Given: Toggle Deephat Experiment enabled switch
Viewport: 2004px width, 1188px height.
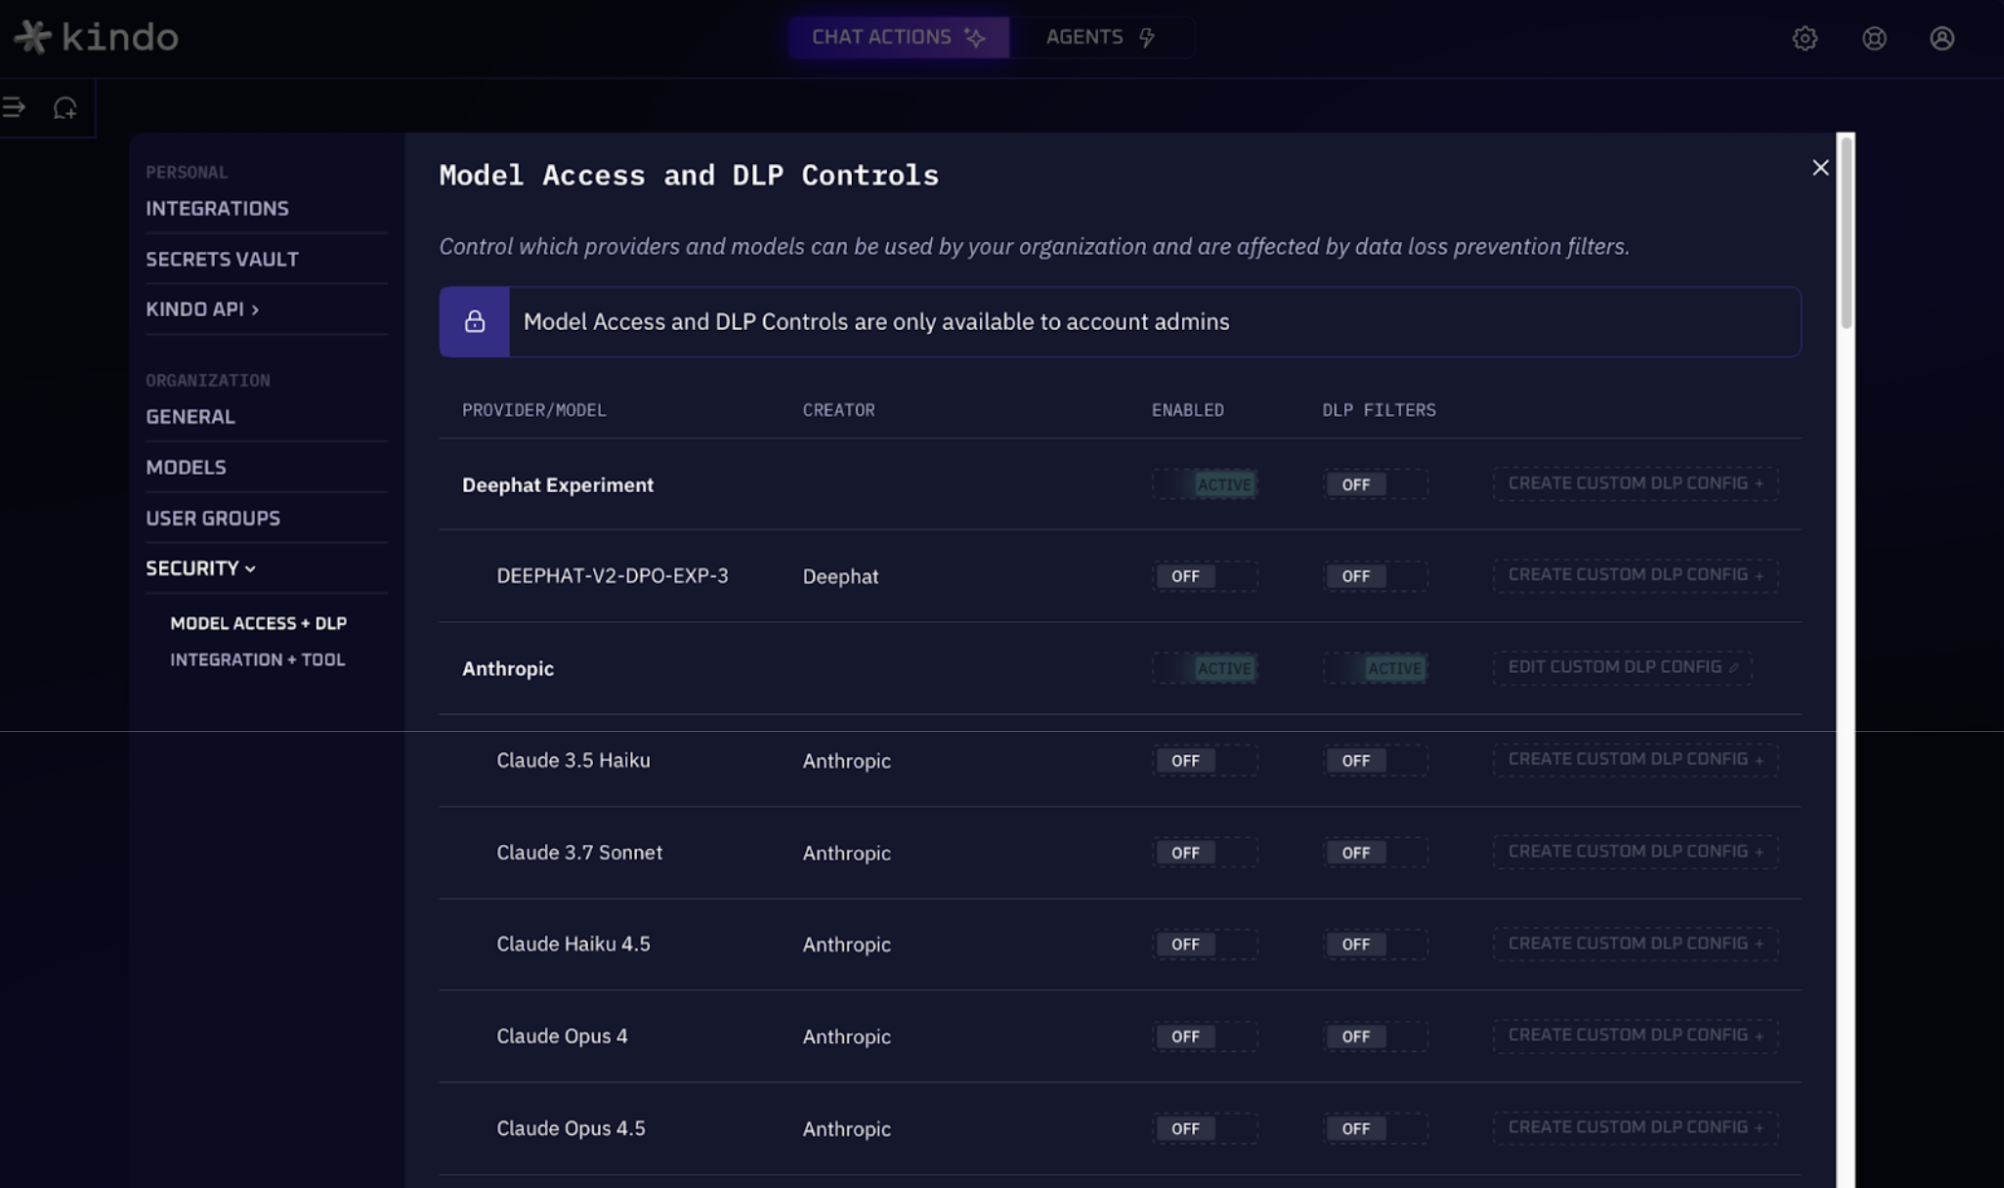Looking at the screenshot, I should coord(1204,484).
